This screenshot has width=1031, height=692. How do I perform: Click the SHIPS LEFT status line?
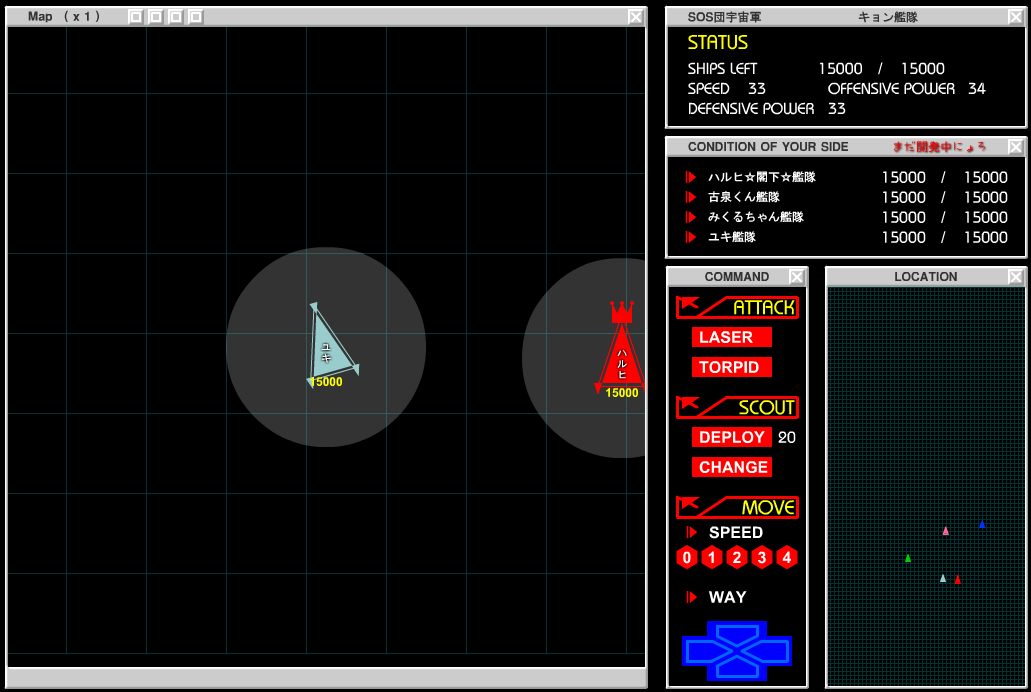[x=816, y=68]
